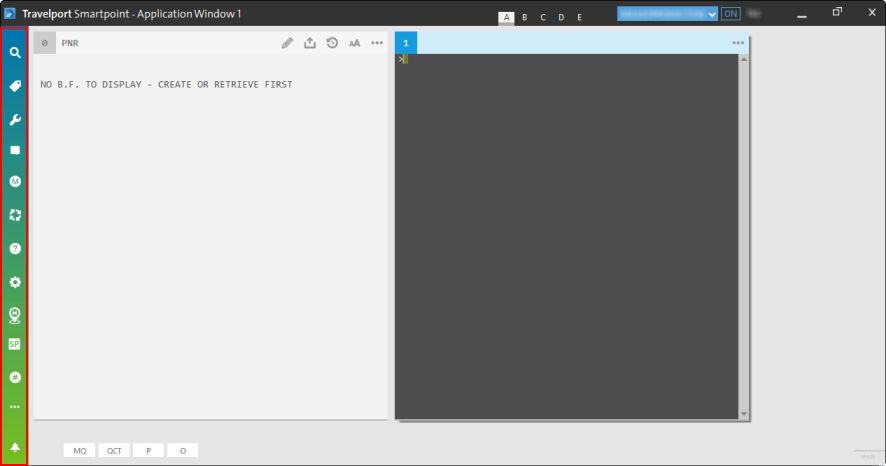
Task: Open the blue dropdown in the title bar
Action: click(667, 14)
